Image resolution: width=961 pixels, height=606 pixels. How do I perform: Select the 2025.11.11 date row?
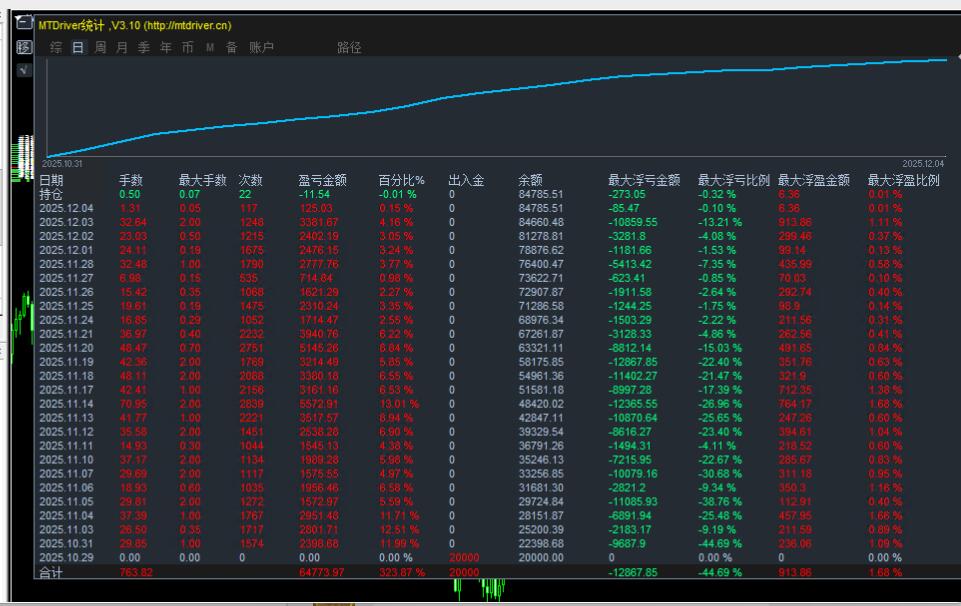(66, 446)
